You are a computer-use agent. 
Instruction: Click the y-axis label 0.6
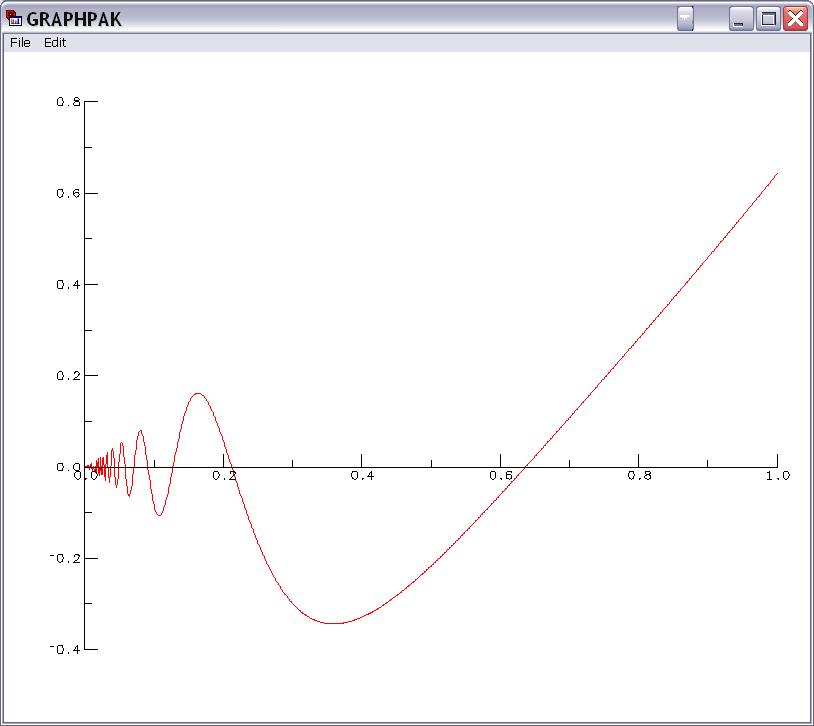(x=69, y=193)
